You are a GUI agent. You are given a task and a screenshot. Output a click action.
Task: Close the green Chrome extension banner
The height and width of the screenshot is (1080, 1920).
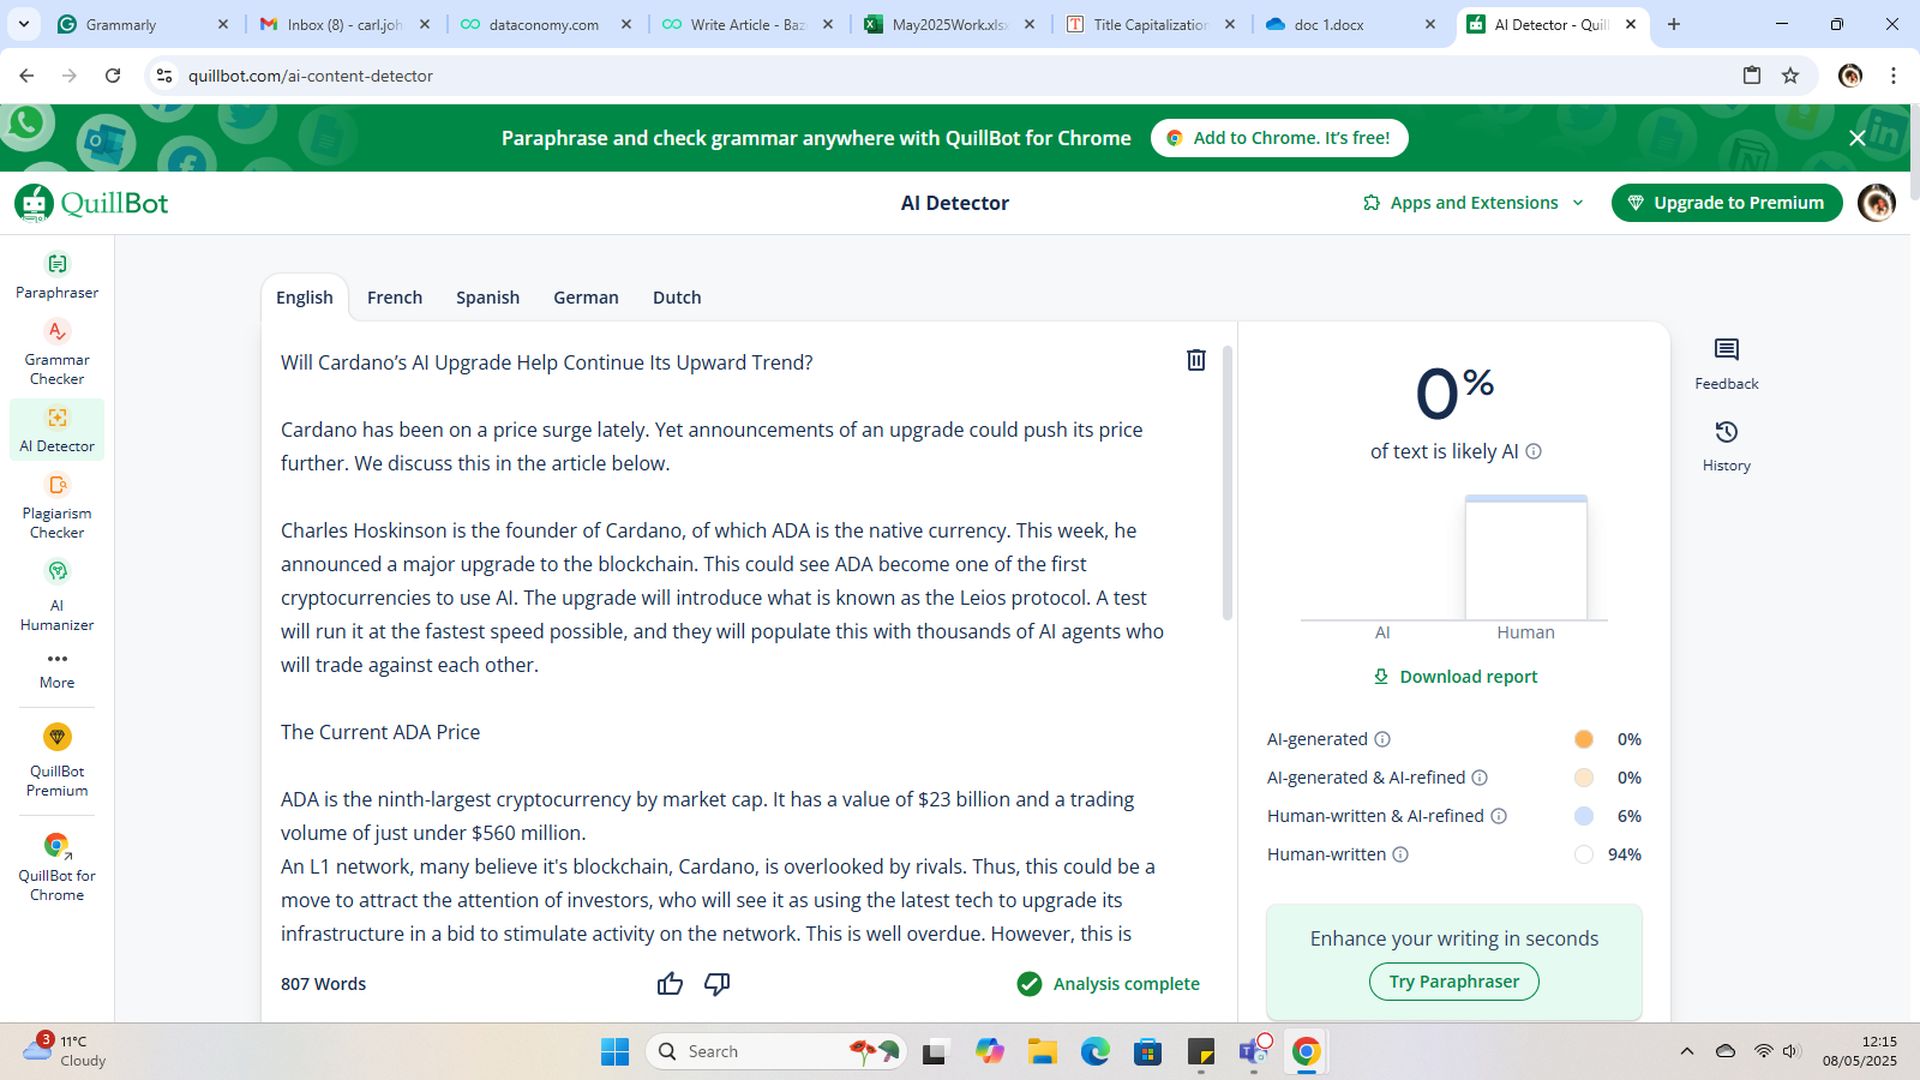1857,138
